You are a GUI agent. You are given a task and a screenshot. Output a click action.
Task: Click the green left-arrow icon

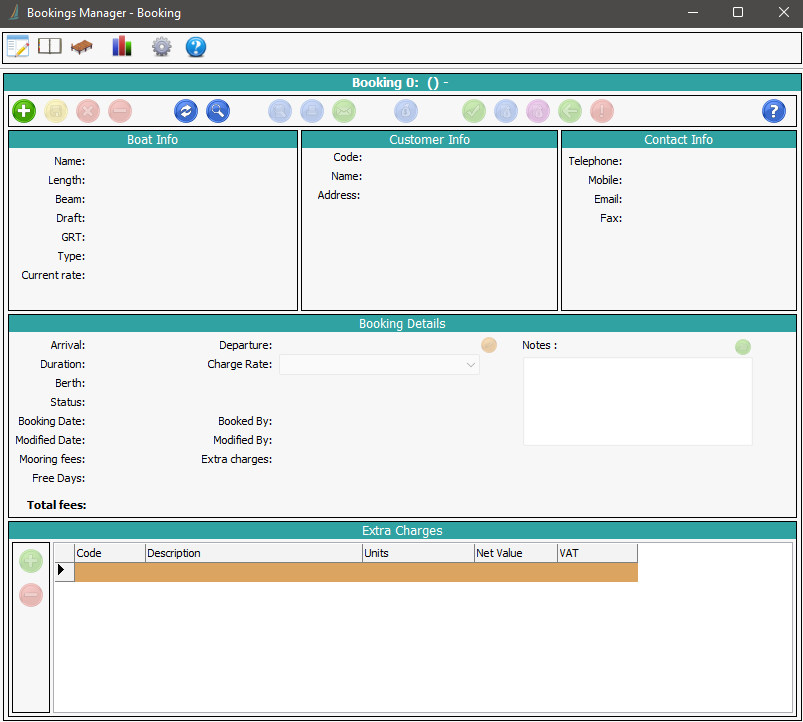pos(570,111)
